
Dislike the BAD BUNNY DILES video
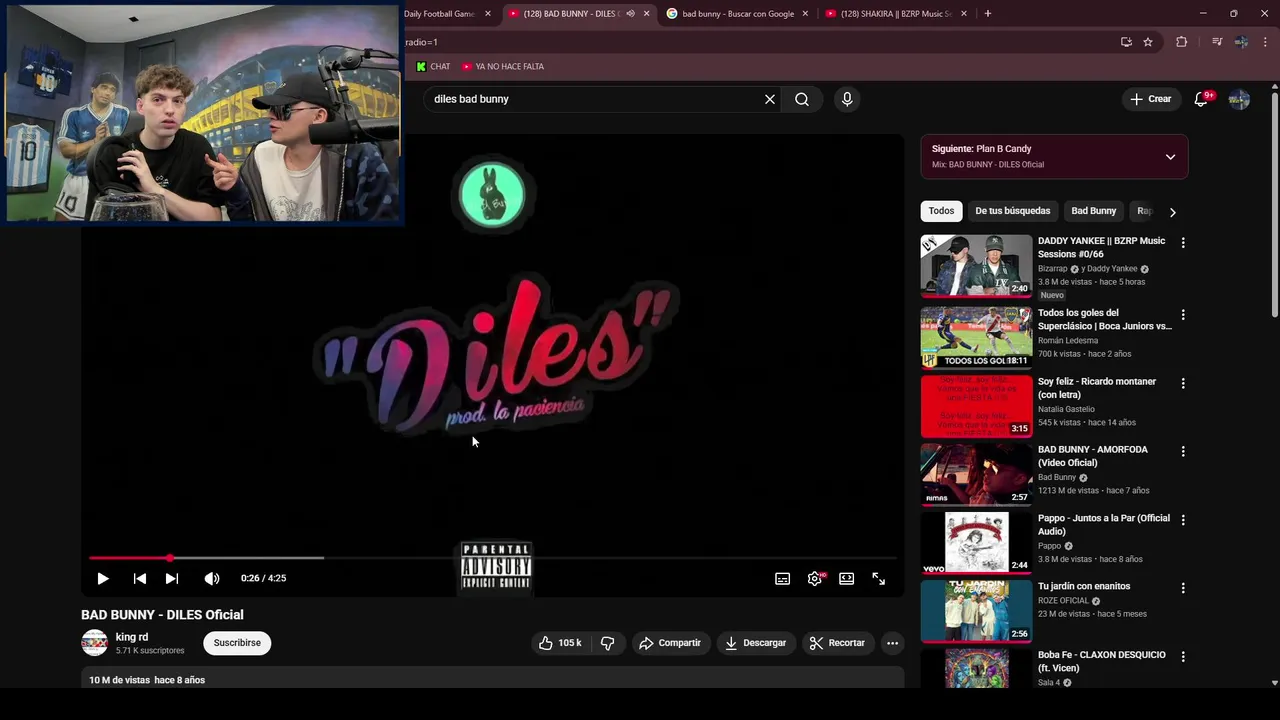(x=607, y=643)
